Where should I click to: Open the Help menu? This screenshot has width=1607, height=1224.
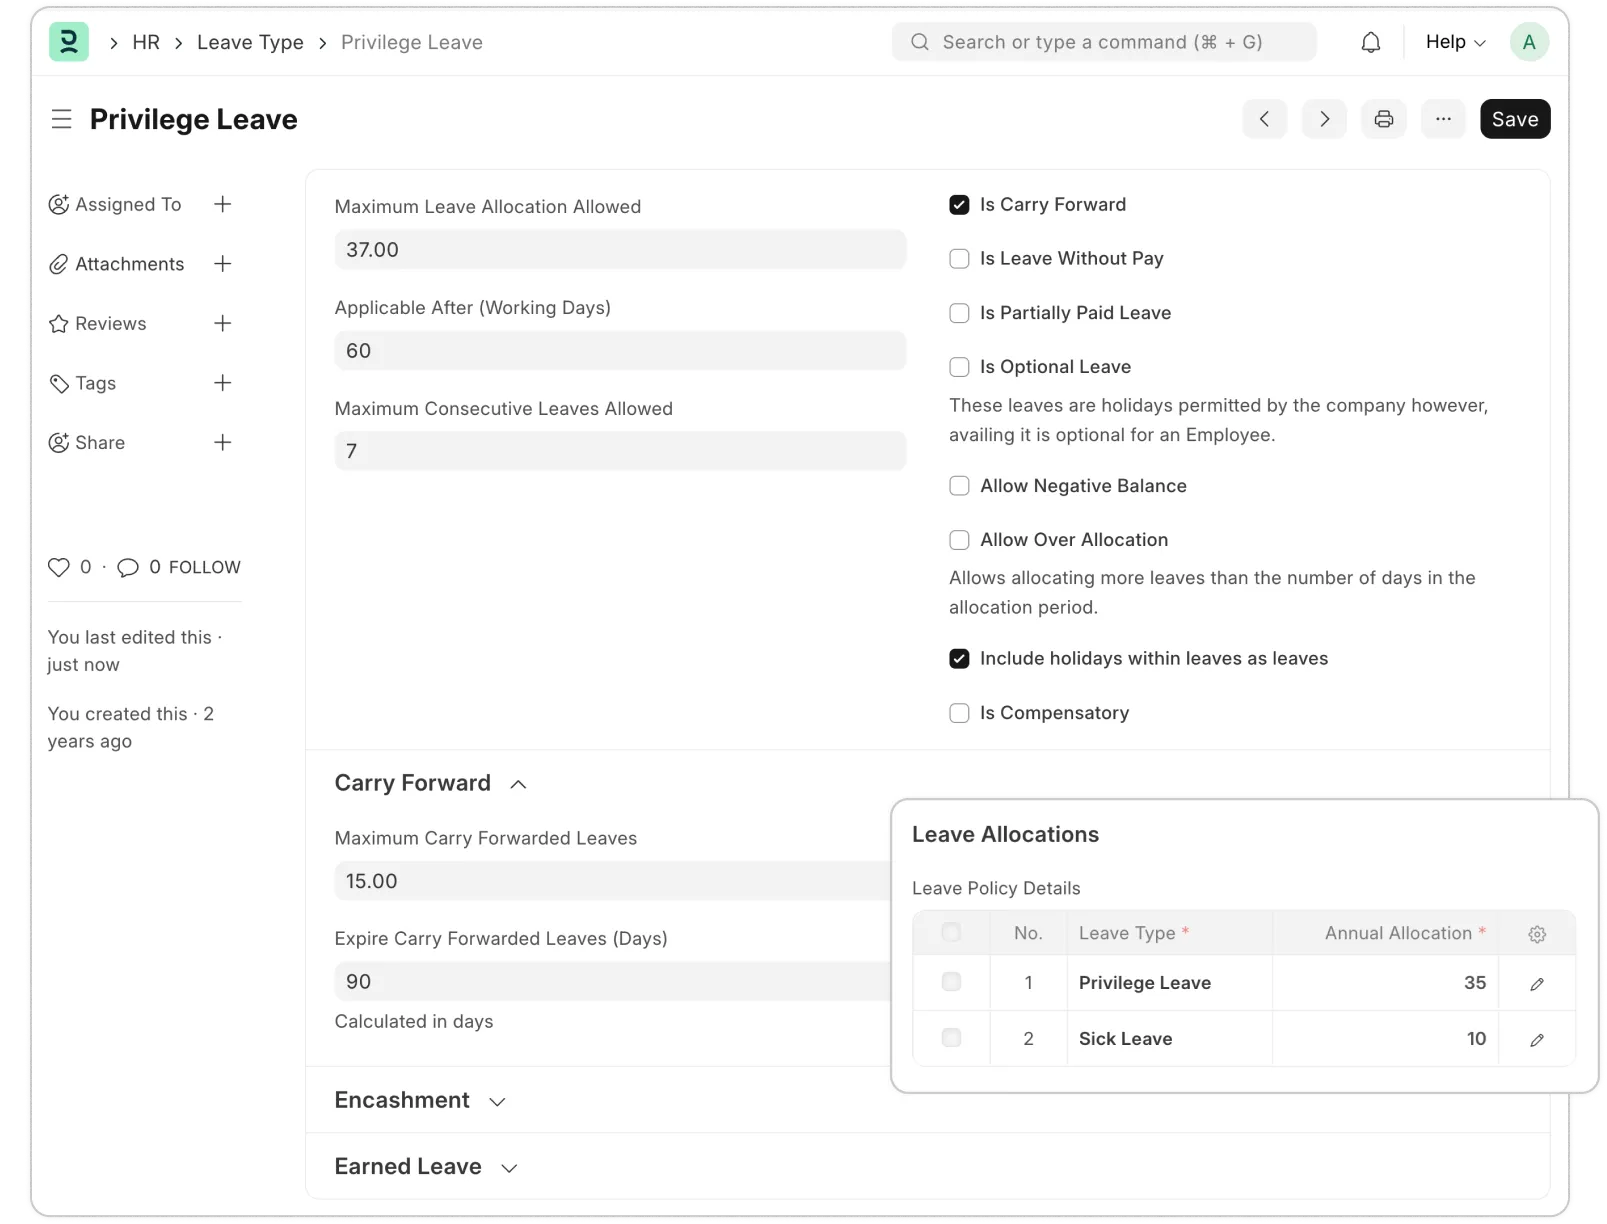[1453, 42]
